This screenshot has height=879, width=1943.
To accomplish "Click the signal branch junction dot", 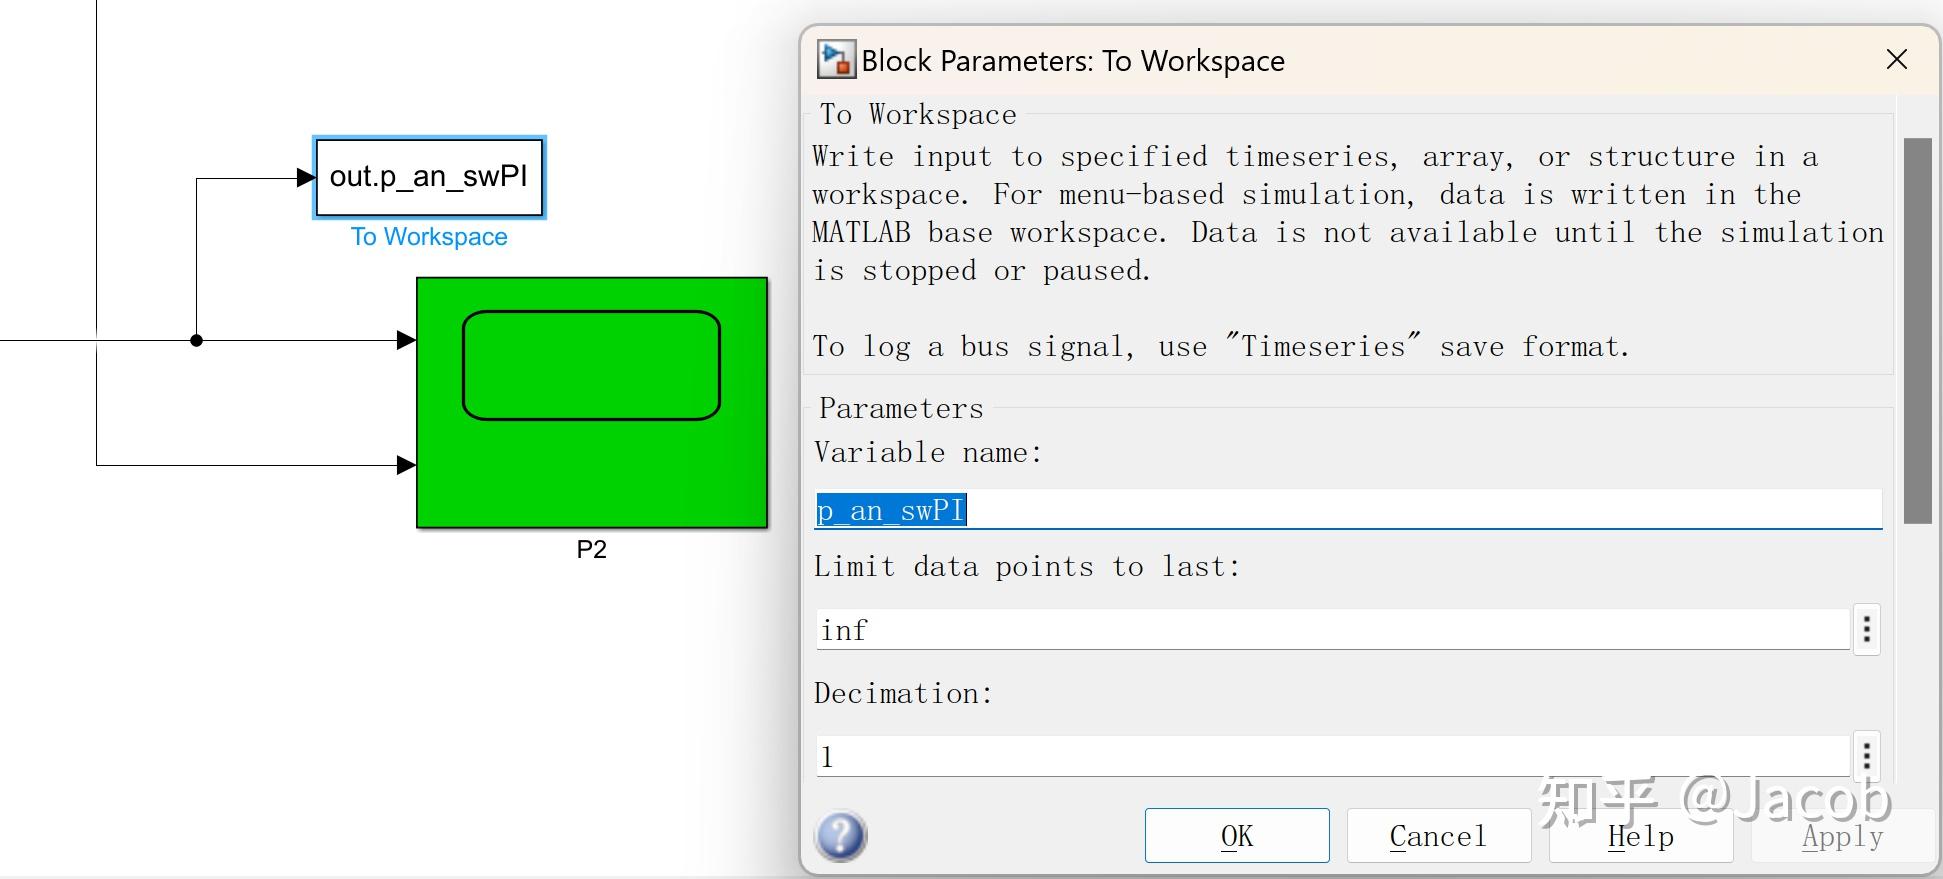I will (197, 341).
